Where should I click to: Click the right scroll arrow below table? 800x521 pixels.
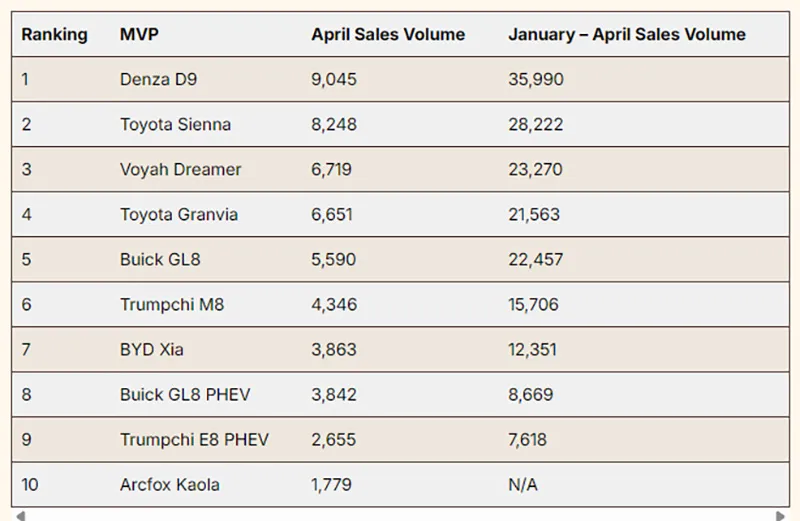[x=781, y=515]
